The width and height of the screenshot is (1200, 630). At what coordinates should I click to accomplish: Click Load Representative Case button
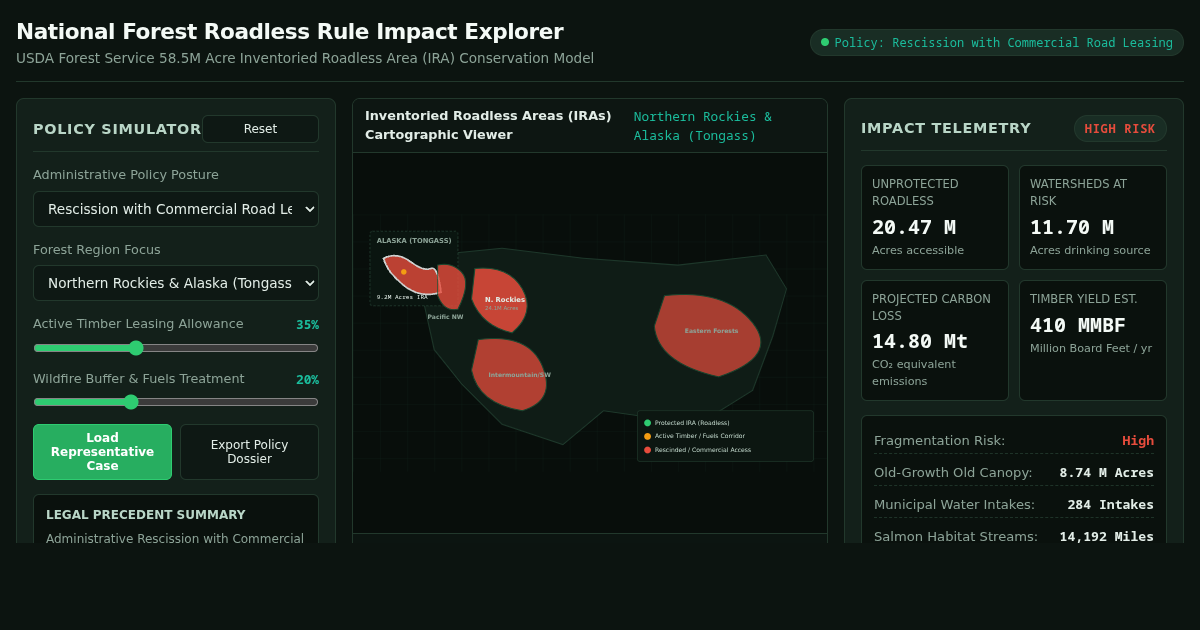pyautogui.click(x=102, y=452)
